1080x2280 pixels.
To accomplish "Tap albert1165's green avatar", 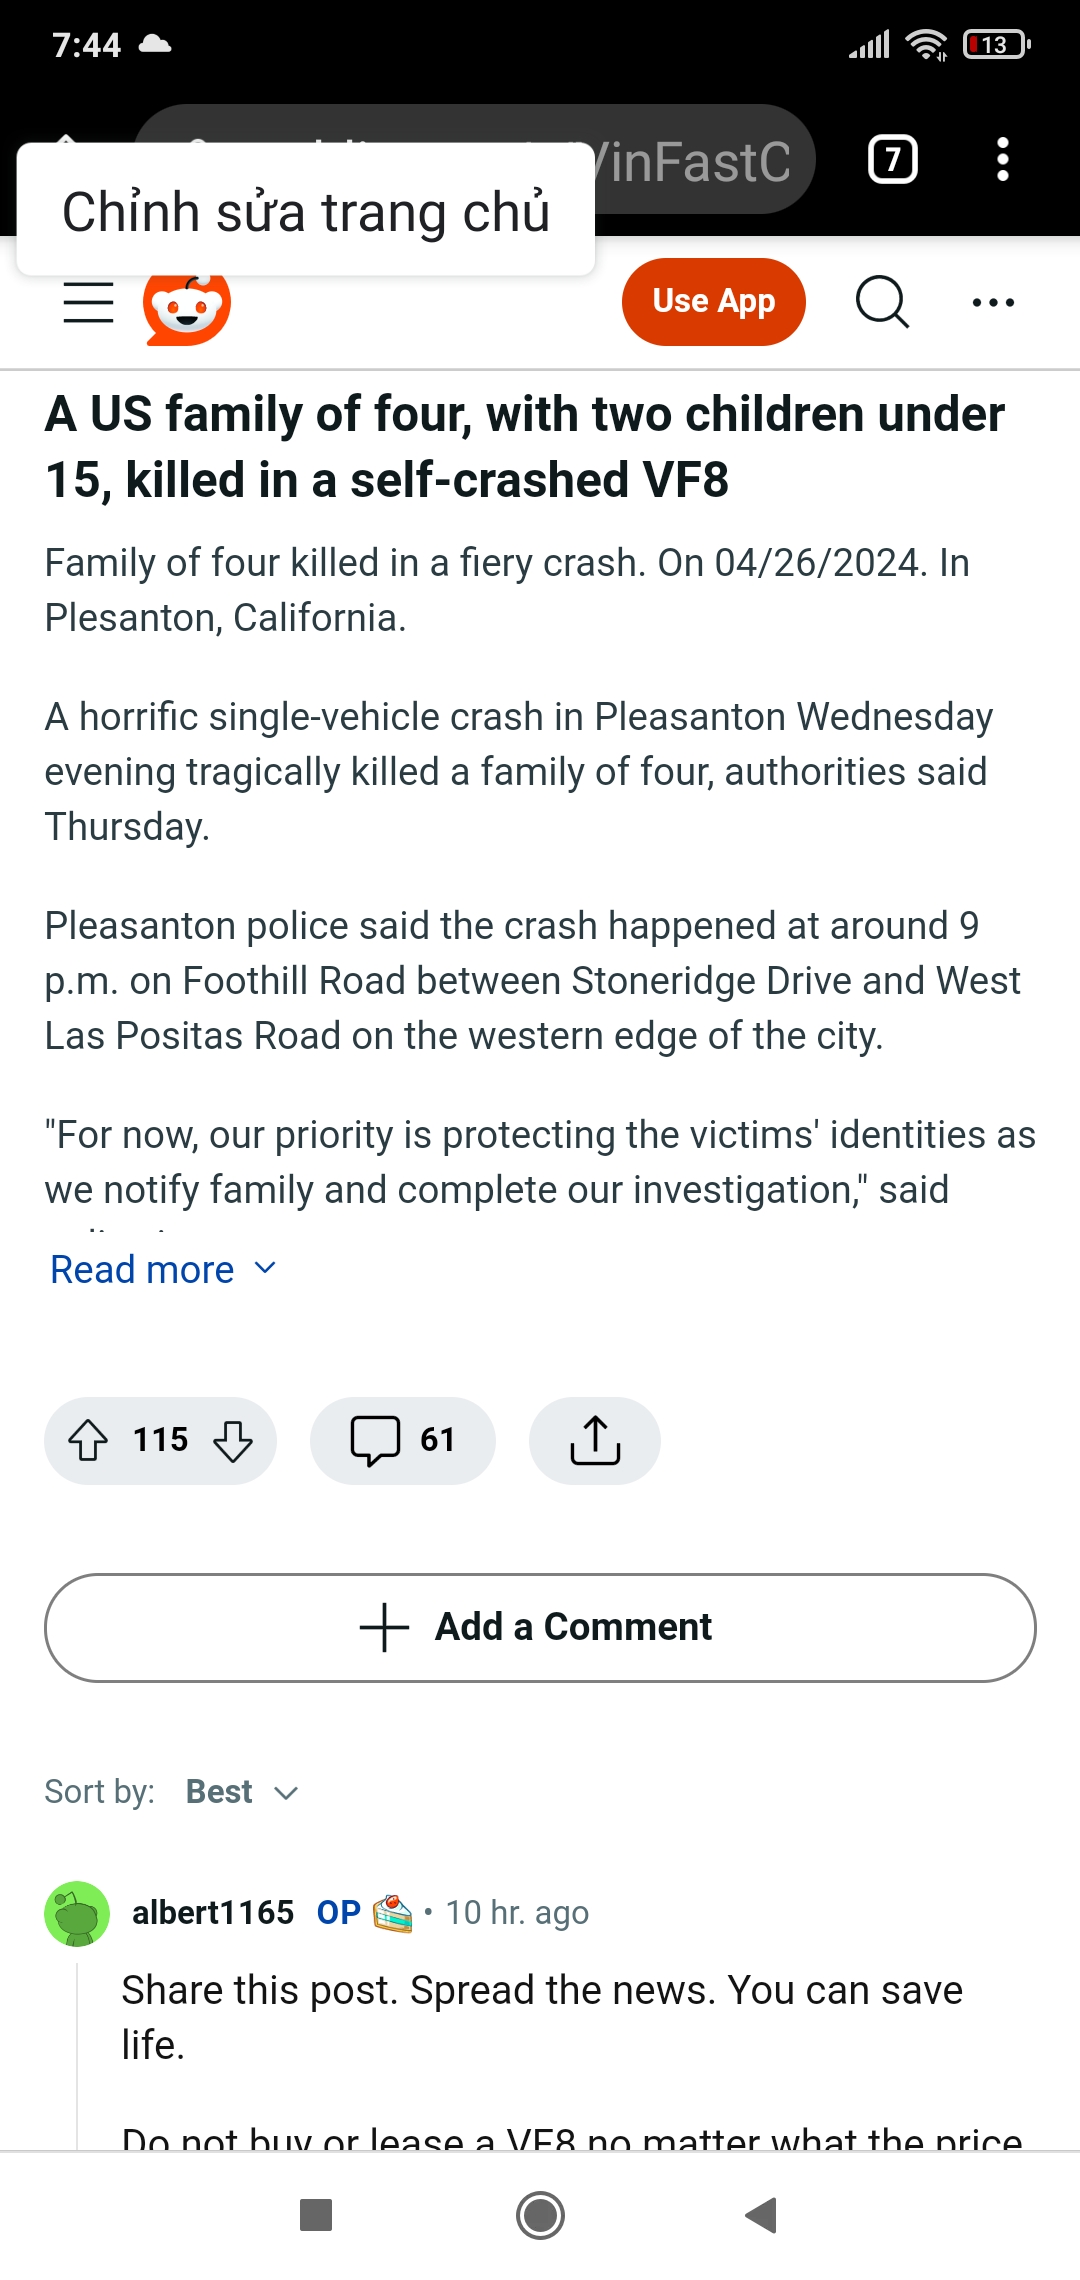I will (x=77, y=1914).
